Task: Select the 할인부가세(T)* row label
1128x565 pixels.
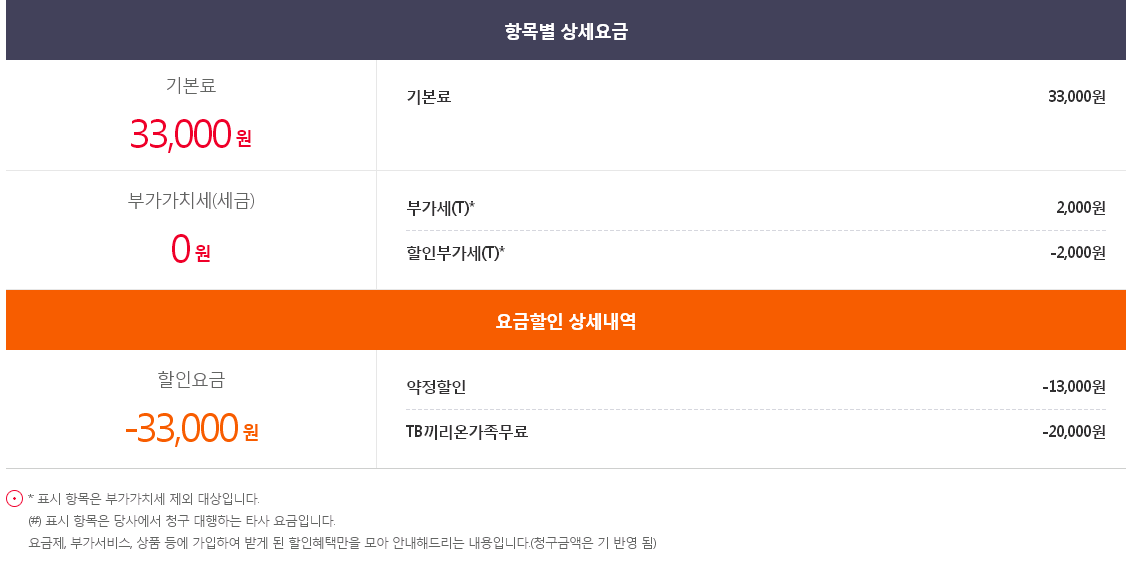Action: pos(455,253)
